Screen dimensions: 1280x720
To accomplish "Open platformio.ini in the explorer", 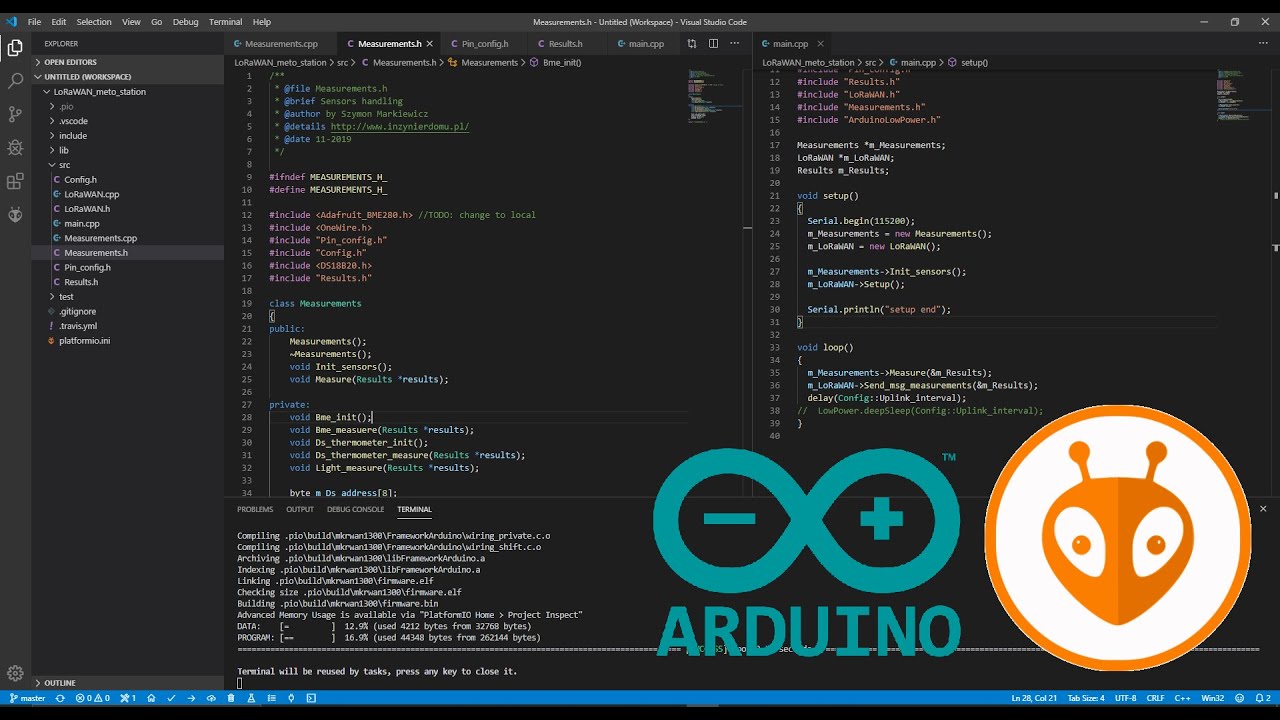I will pos(128,341).
